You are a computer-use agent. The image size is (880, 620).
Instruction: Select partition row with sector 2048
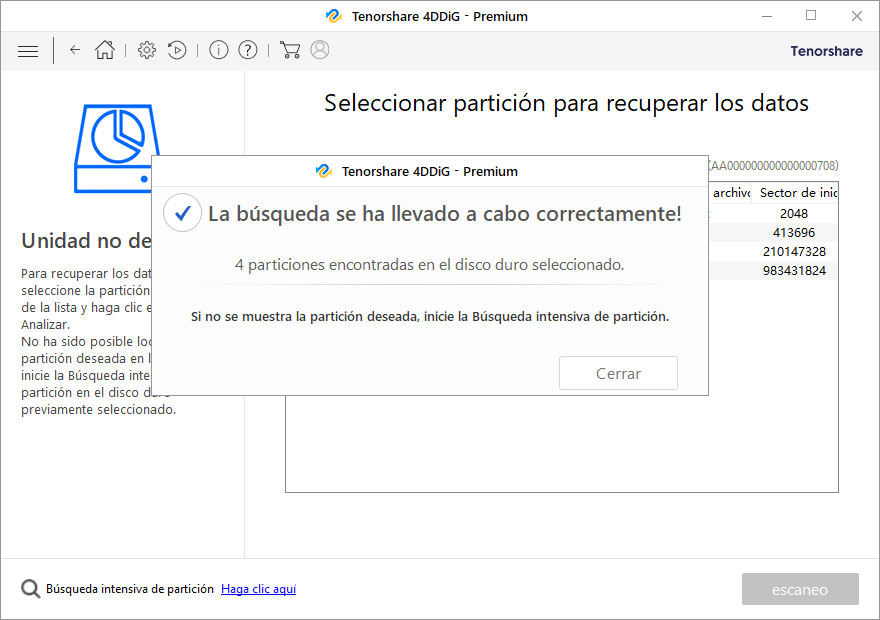coord(773,214)
